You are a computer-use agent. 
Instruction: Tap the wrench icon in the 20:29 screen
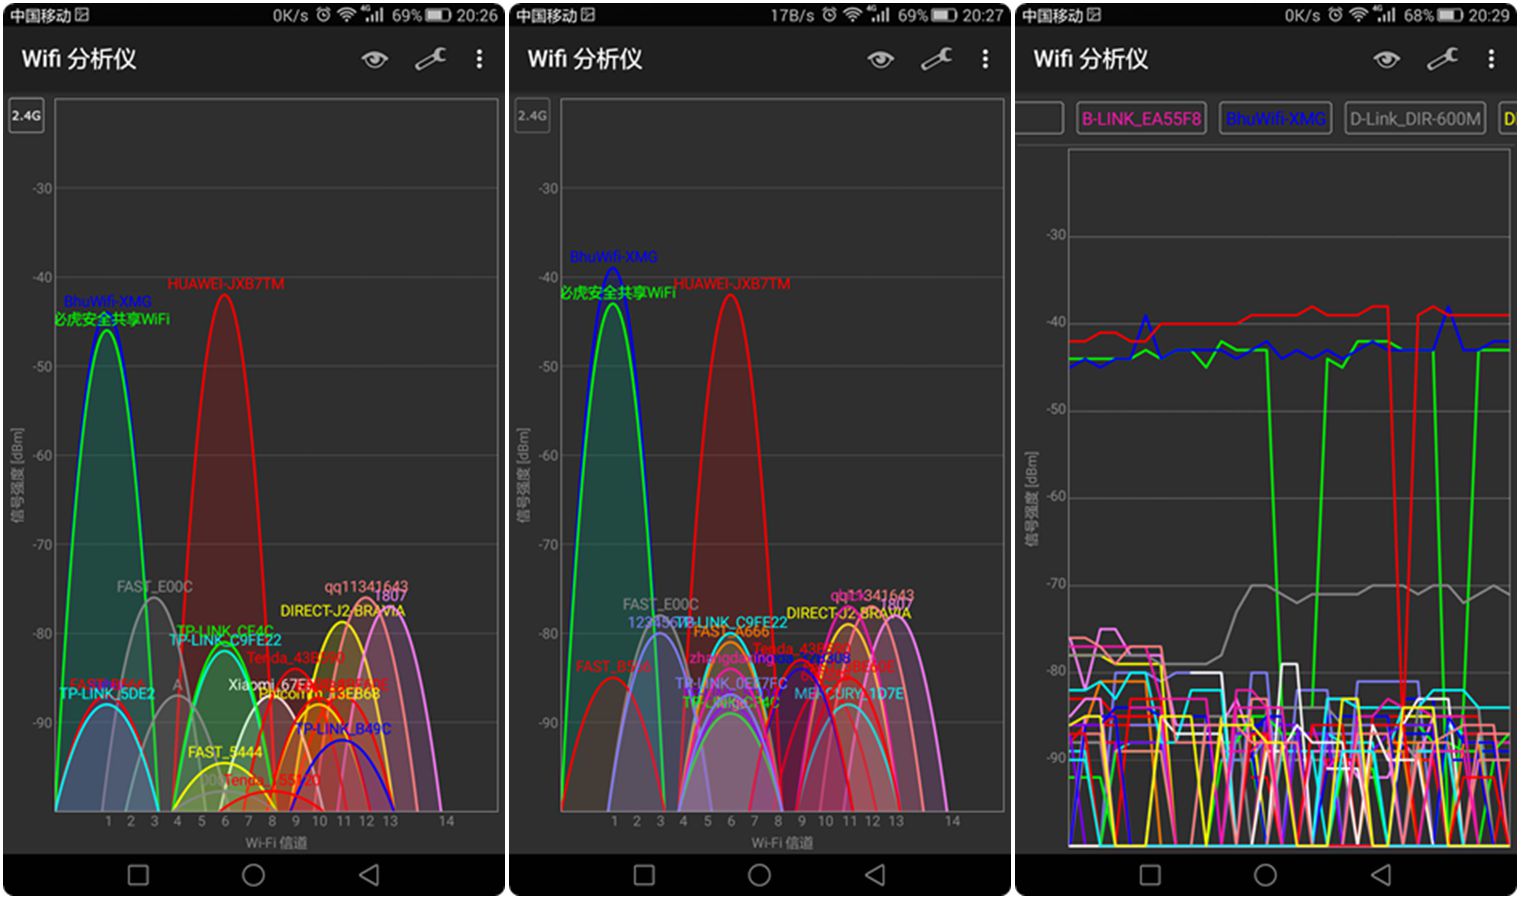point(1442,60)
